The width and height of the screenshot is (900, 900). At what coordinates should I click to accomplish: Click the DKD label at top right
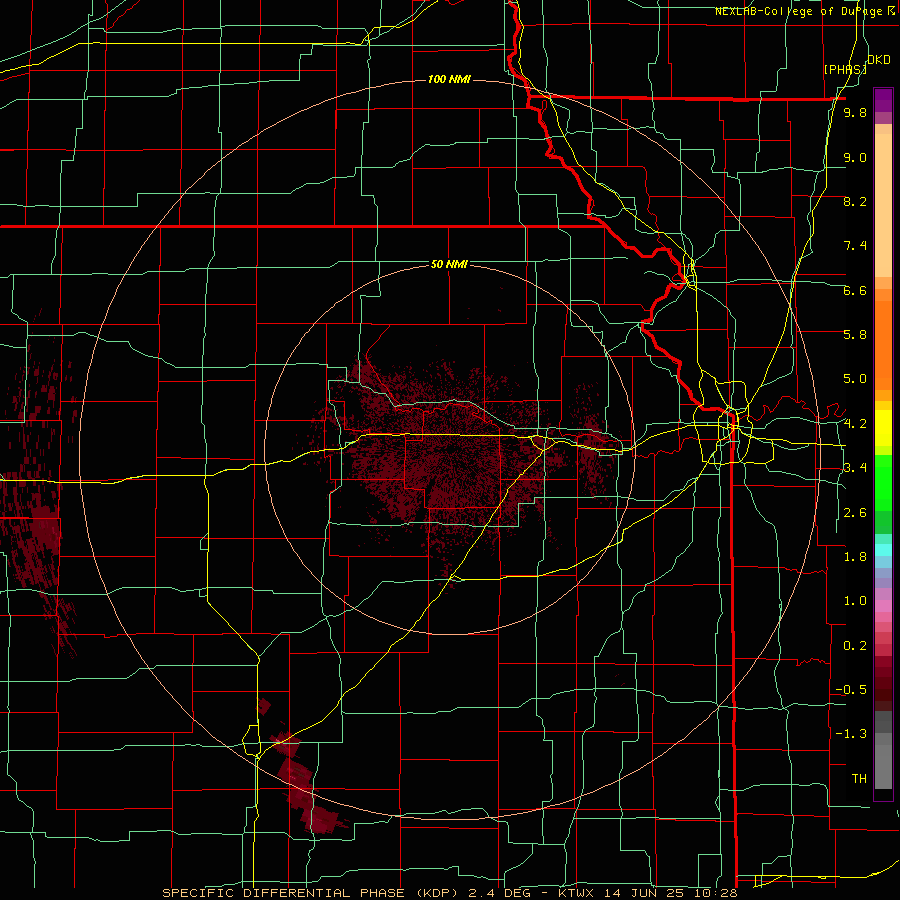click(x=879, y=60)
